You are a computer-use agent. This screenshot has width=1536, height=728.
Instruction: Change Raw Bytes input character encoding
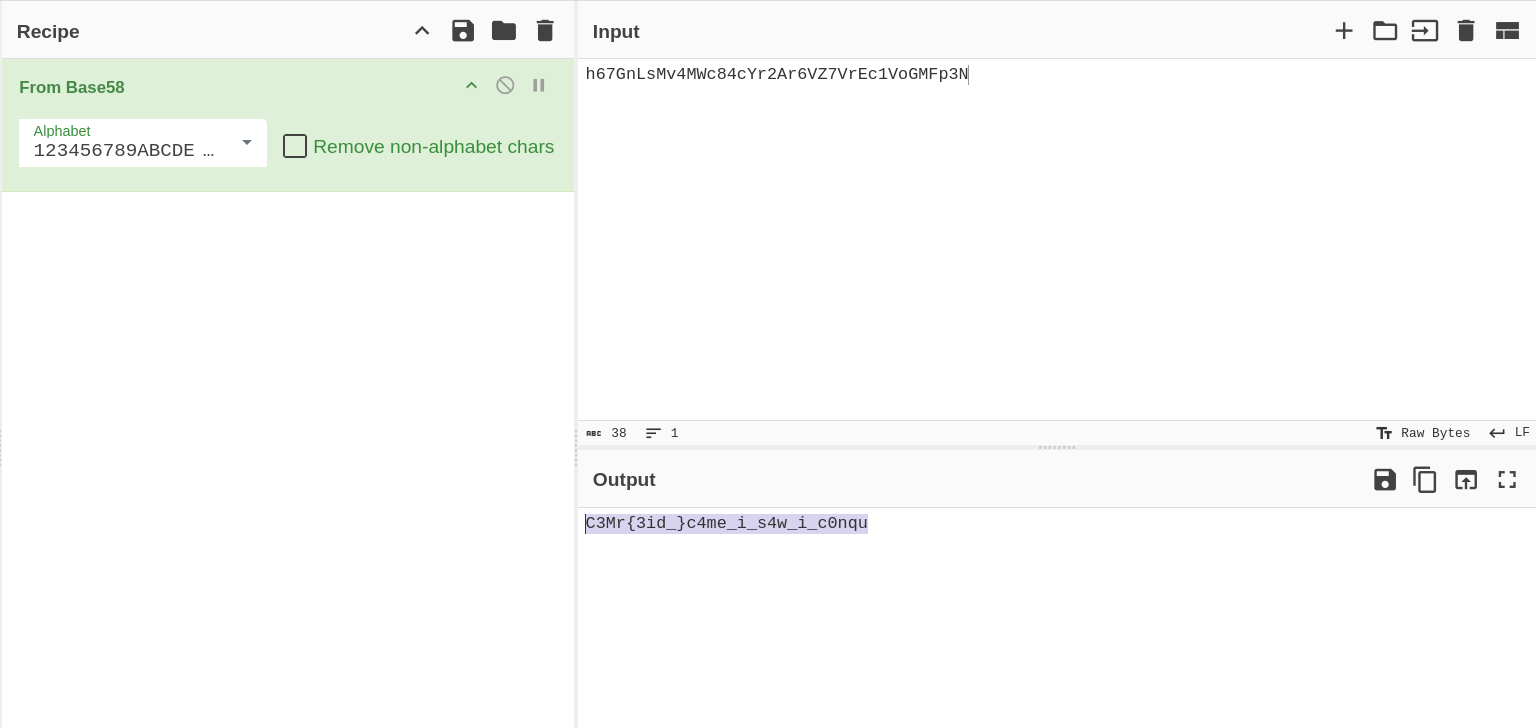click(x=1423, y=433)
